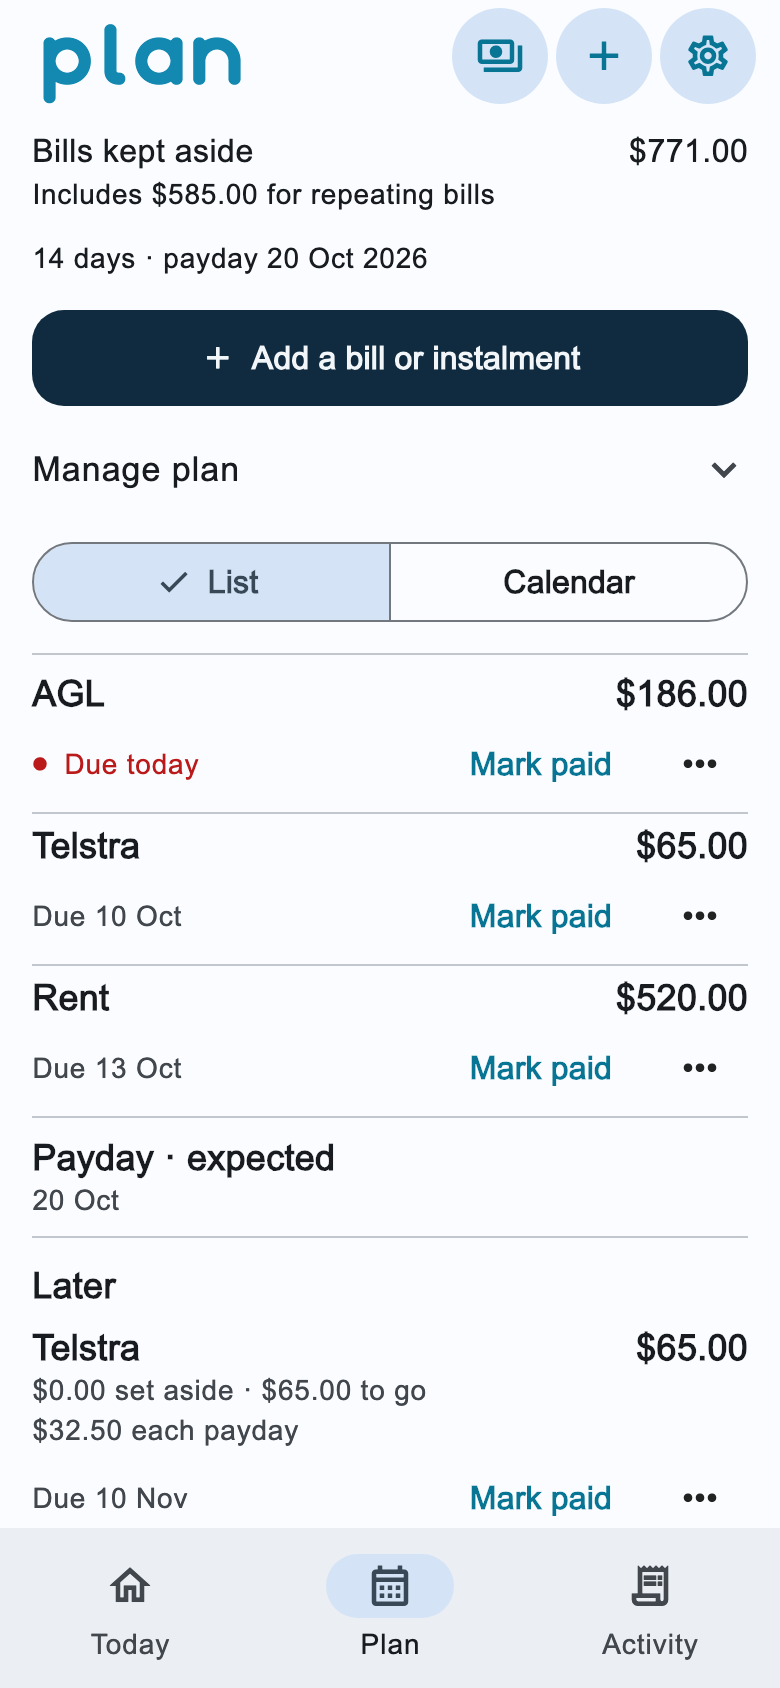Expand Manage plan section label
780x1688 pixels.
136,470
